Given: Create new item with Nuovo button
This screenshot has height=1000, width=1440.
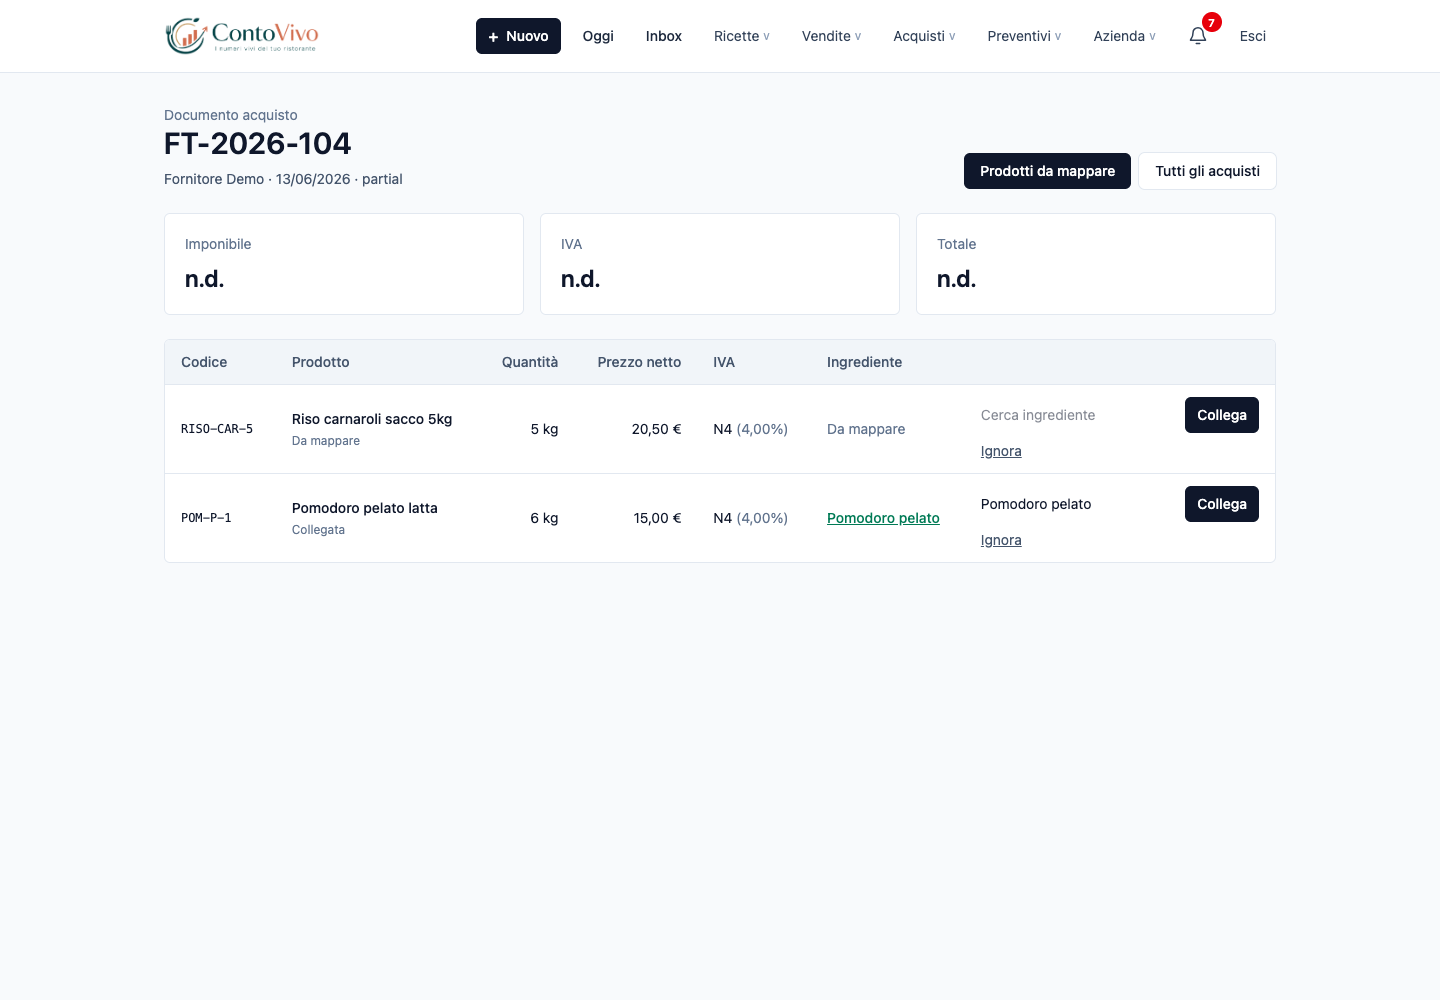Looking at the screenshot, I should [518, 36].
